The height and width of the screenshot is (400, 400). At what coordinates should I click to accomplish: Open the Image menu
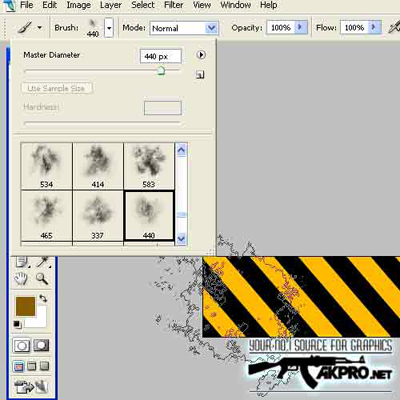79,5
